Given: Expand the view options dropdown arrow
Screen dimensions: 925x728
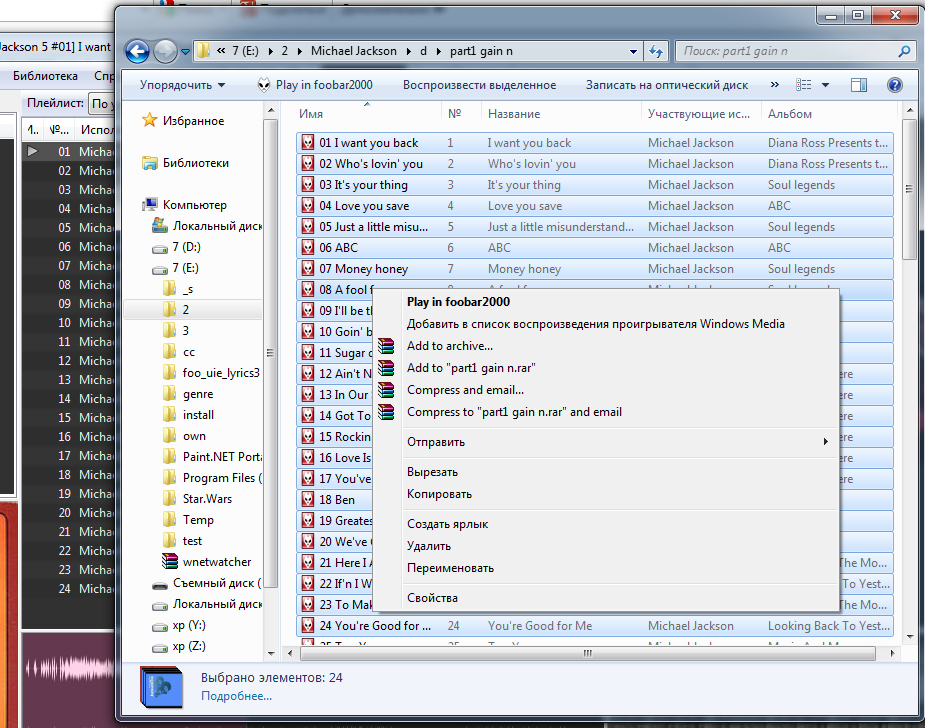Looking at the screenshot, I should click(825, 85).
